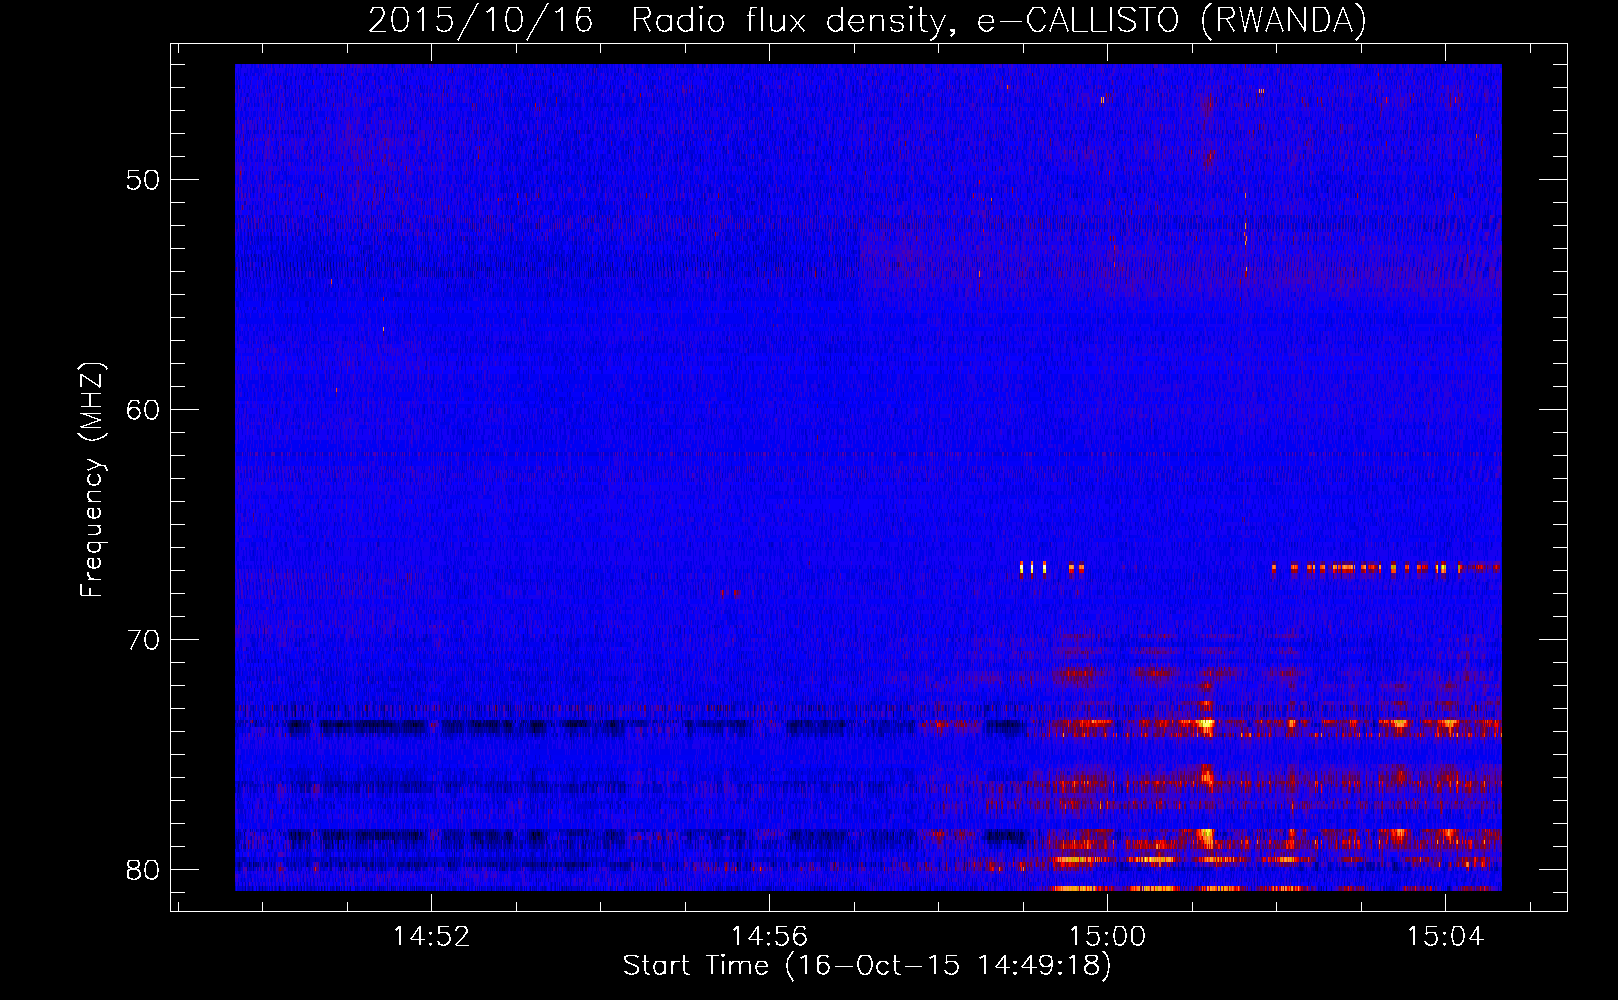Click the '60' frequency tick label

pos(143,410)
